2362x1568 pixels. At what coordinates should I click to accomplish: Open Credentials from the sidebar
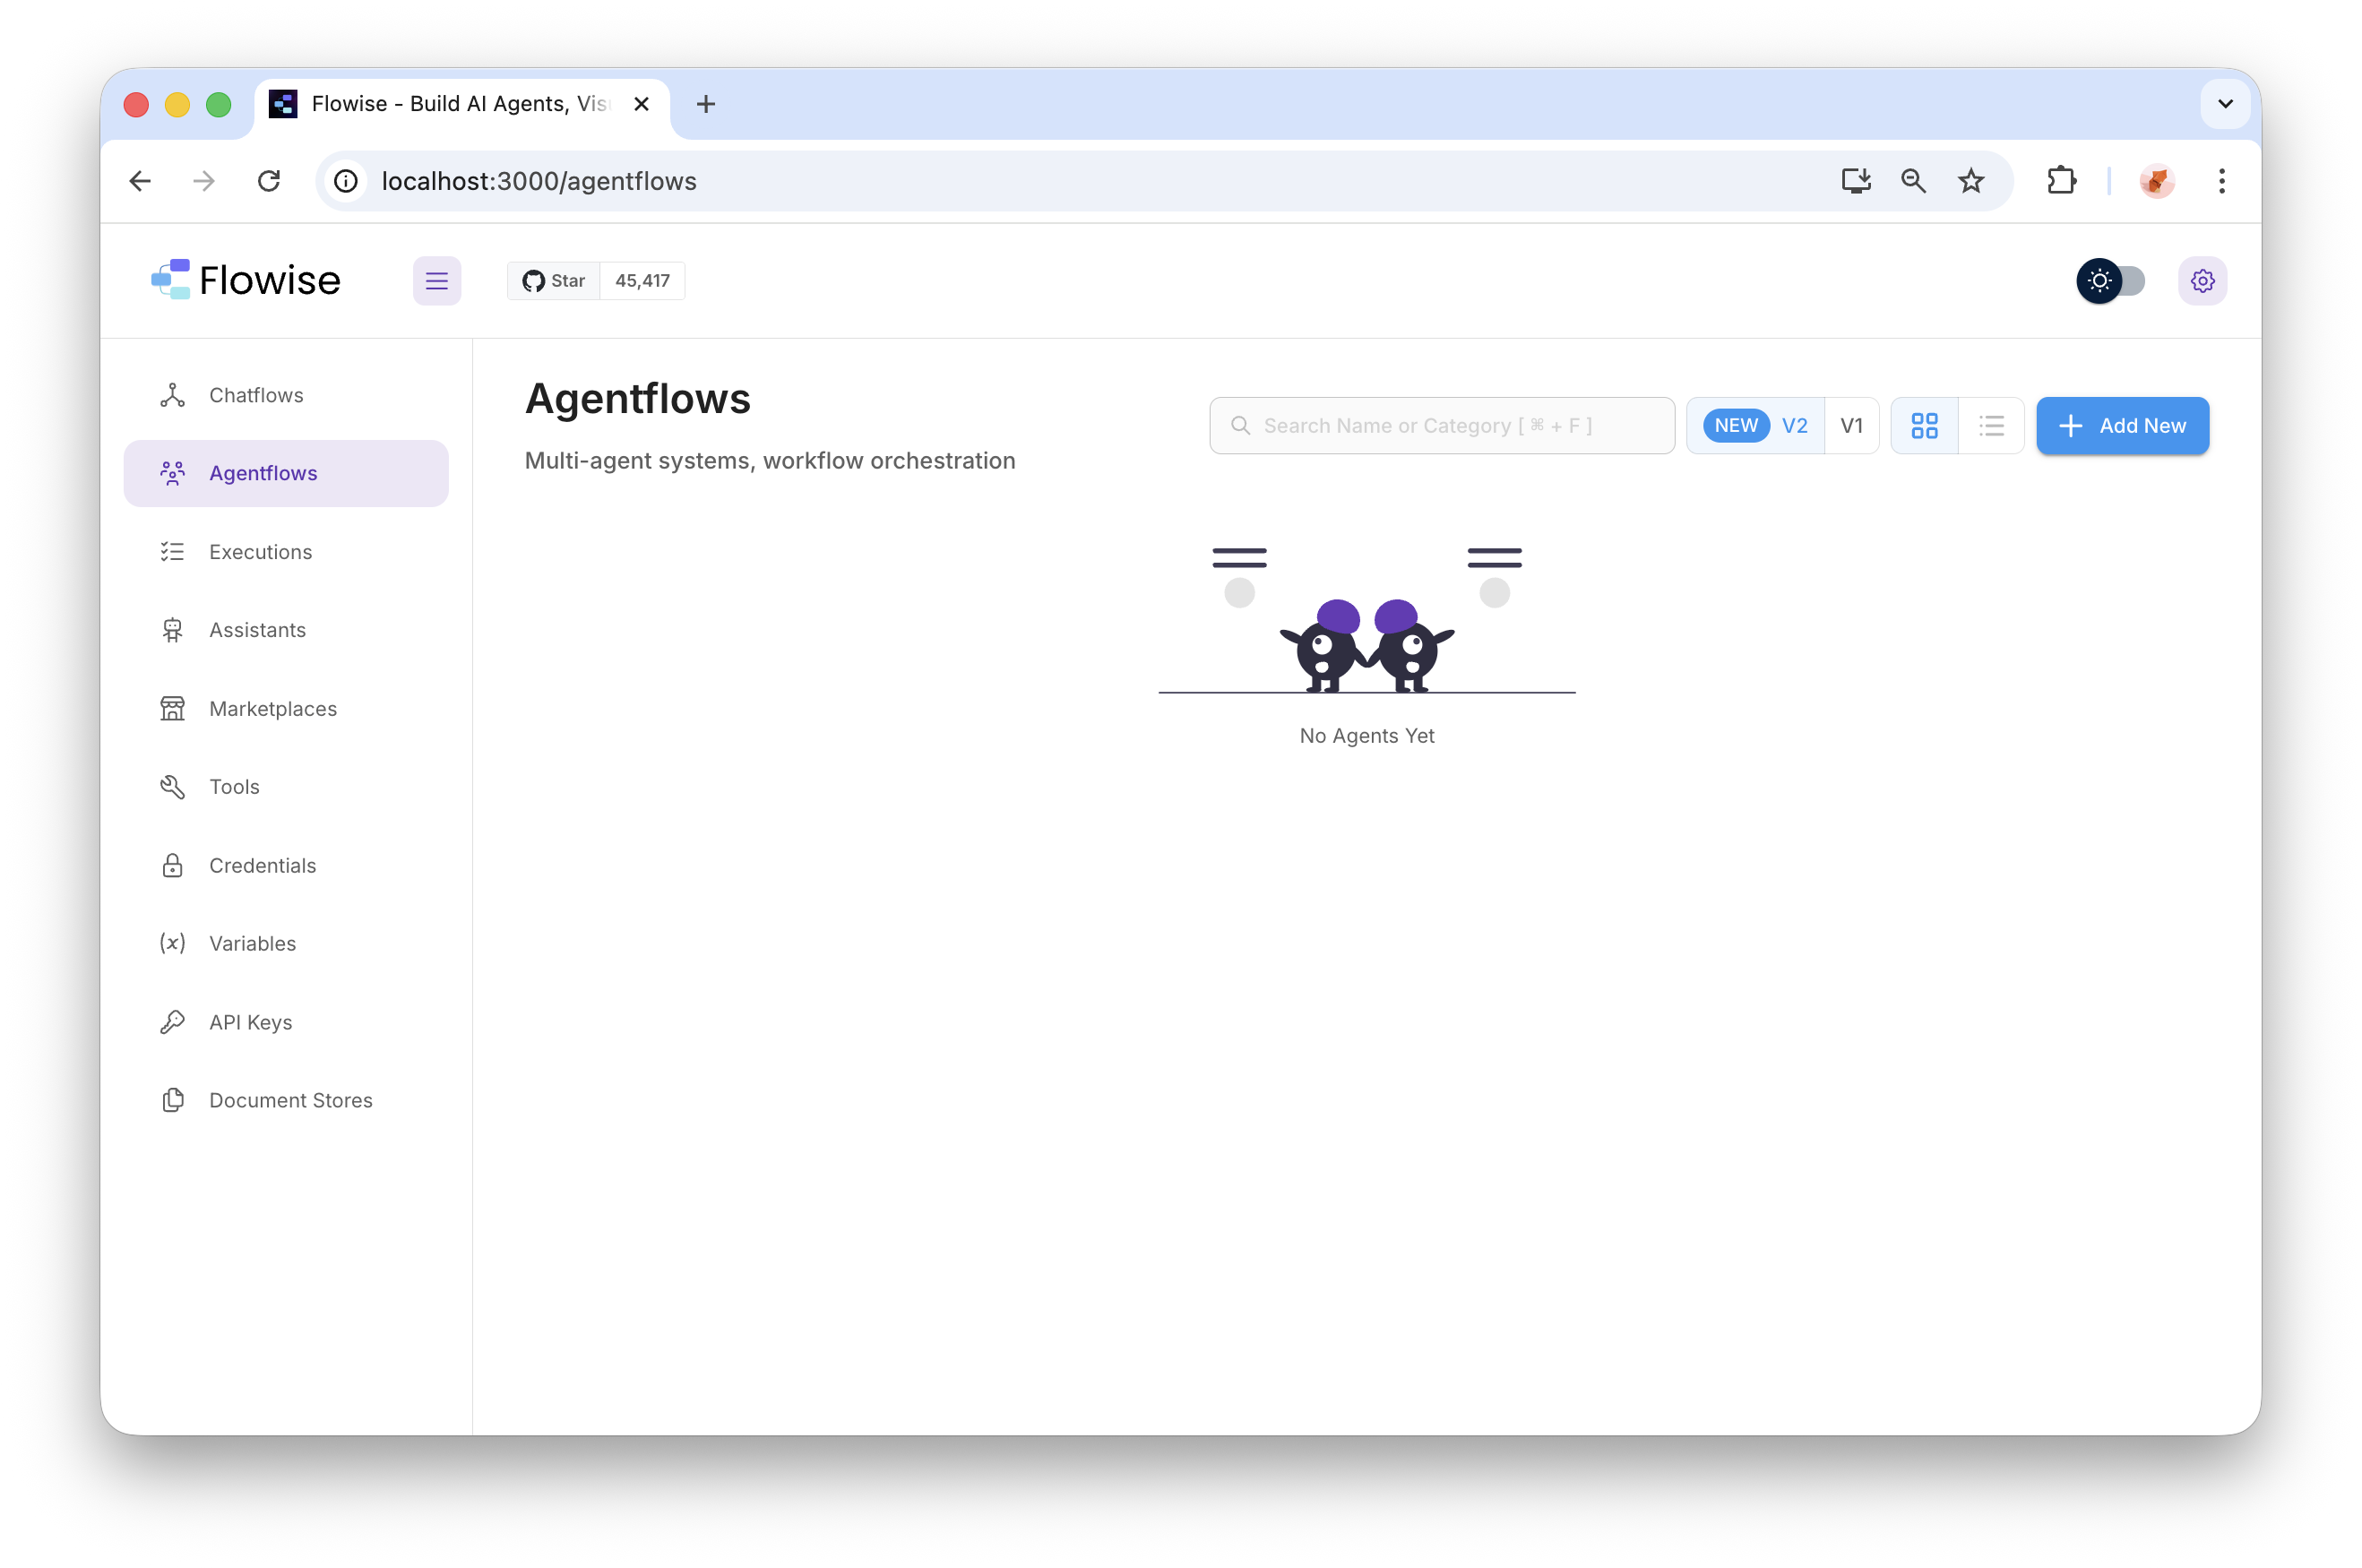coord(262,866)
